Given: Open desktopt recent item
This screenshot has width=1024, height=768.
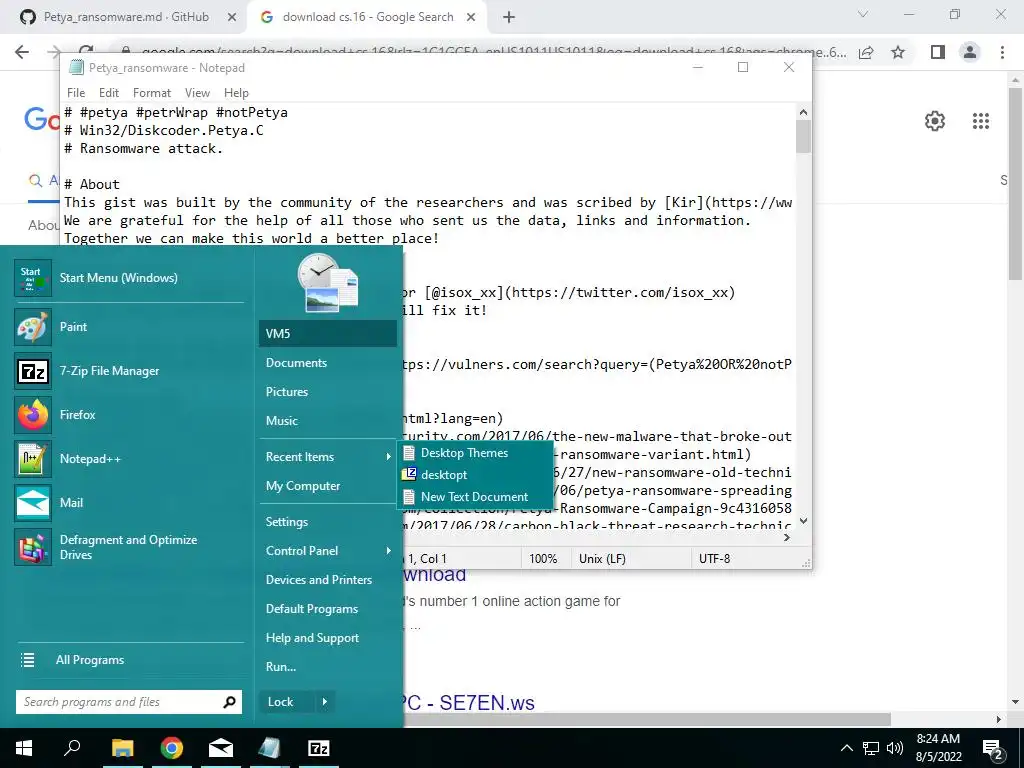Looking at the screenshot, I should point(475,475).
